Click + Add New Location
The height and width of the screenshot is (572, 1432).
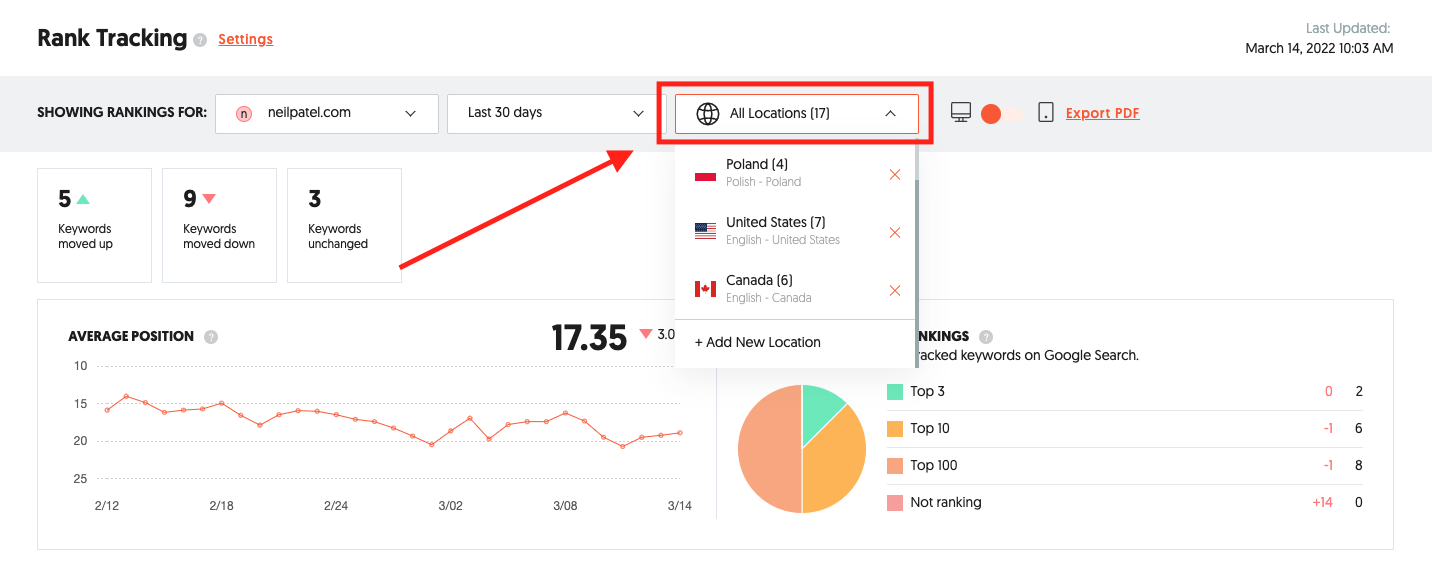[758, 342]
